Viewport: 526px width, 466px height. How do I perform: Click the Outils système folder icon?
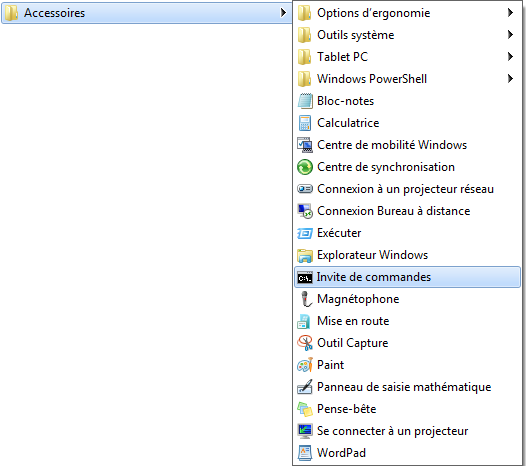pos(305,35)
